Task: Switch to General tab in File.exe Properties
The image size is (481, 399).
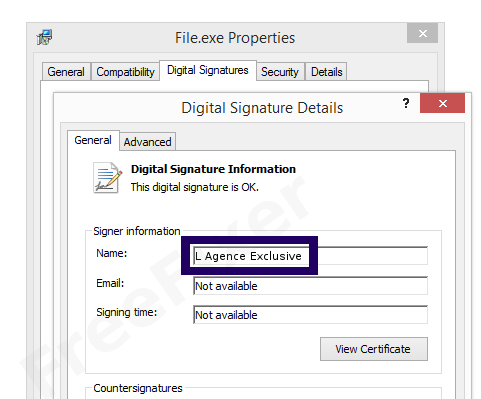Action: click(66, 72)
